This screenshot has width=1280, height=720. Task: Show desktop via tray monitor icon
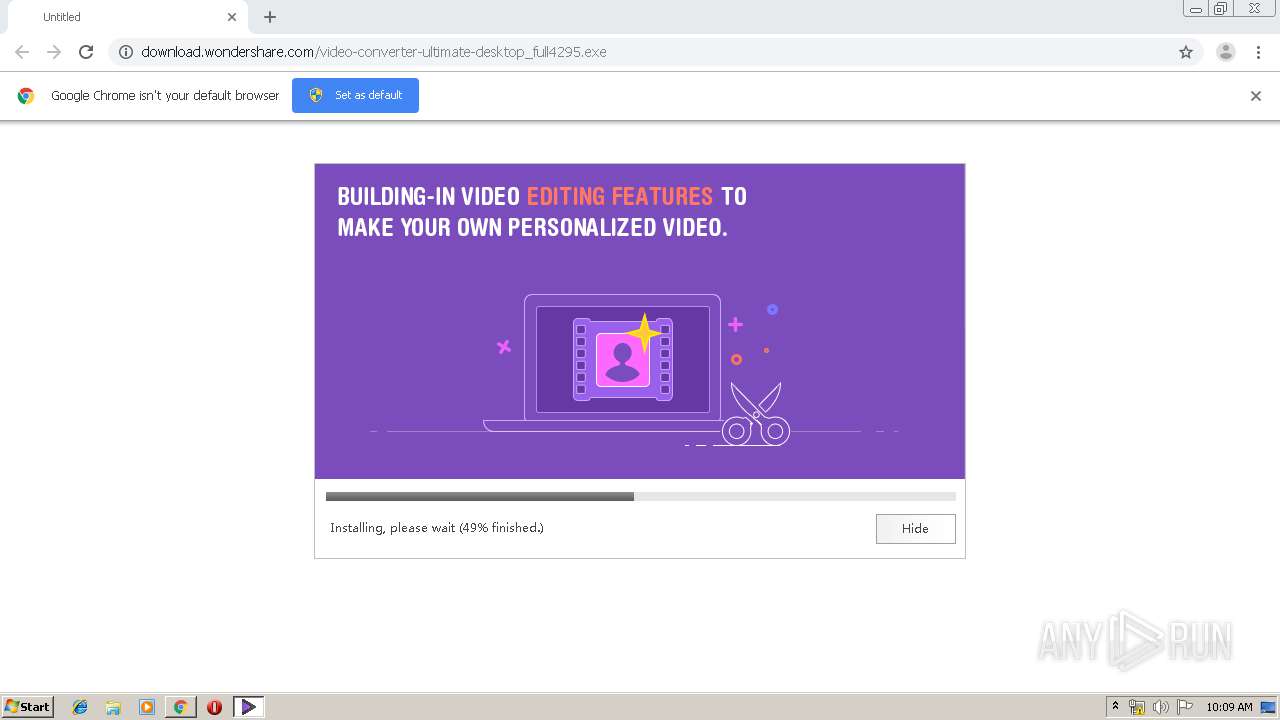(1268, 707)
